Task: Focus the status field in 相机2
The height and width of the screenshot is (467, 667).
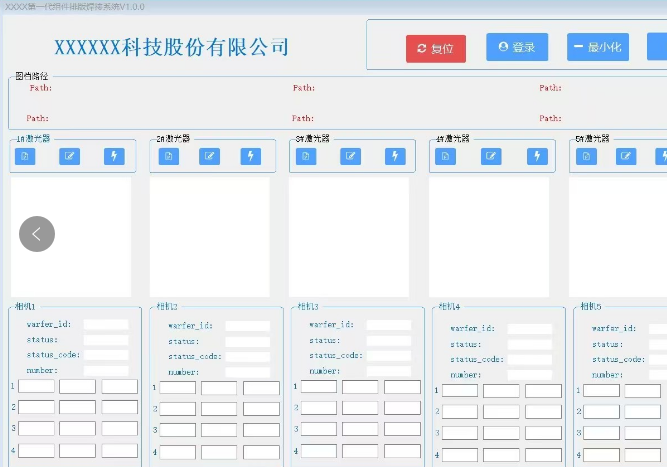Action: (248, 342)
